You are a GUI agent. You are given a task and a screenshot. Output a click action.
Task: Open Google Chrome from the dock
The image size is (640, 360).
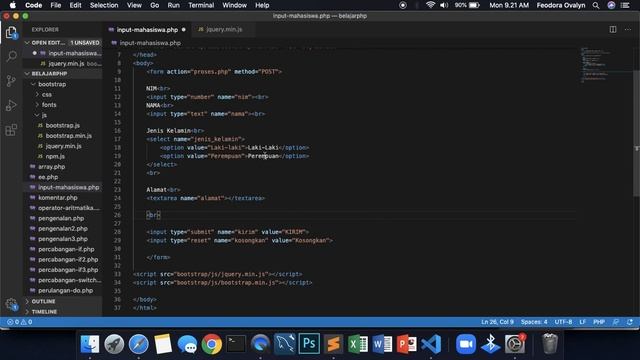pos(211,344)
